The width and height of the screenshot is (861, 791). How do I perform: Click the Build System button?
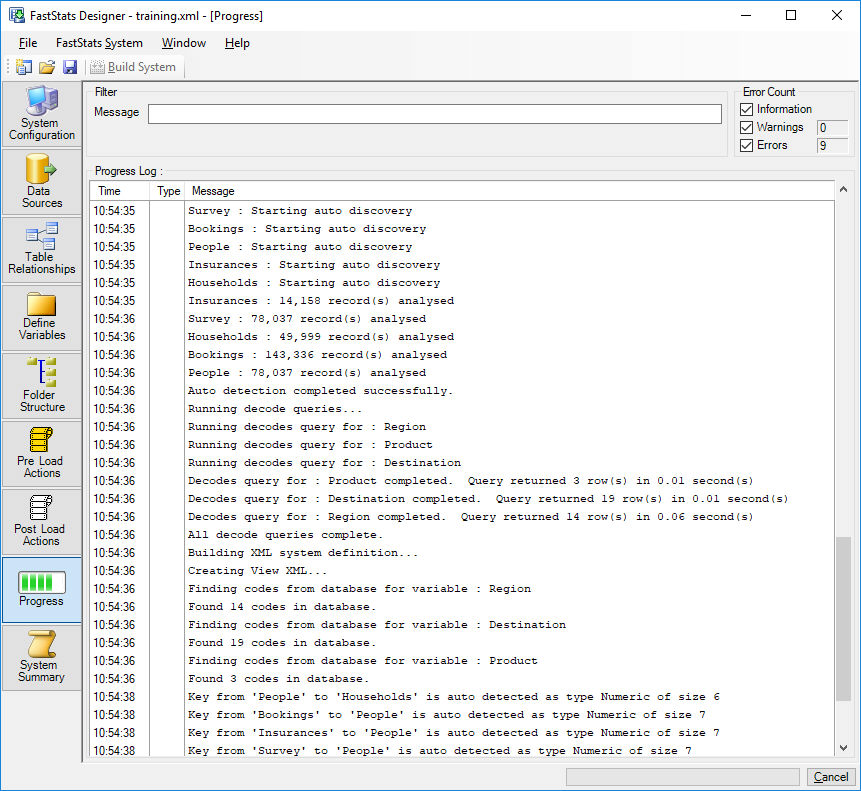133,67
